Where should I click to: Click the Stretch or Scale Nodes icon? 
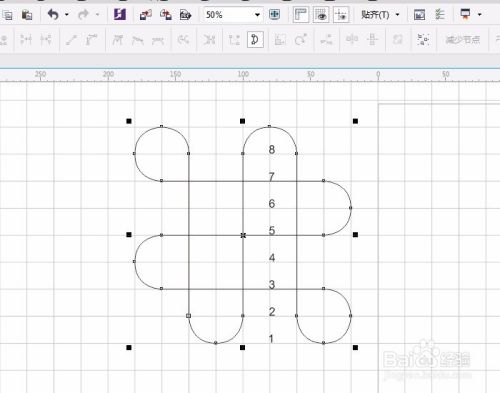point(280,40)
